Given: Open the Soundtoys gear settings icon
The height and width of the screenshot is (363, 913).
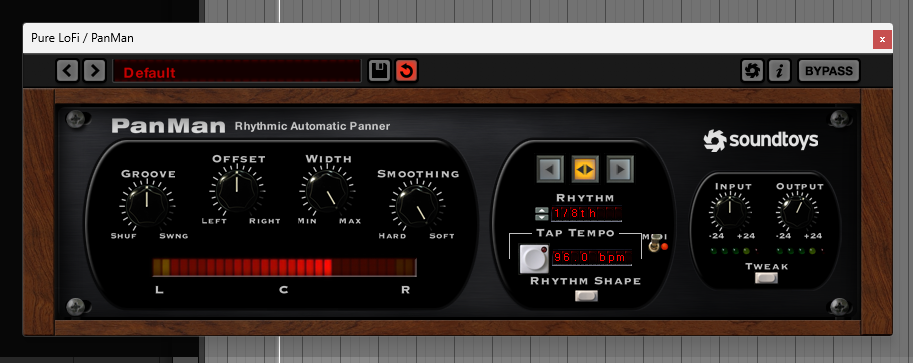Looking at the screenshot, I should click(752, 71).
